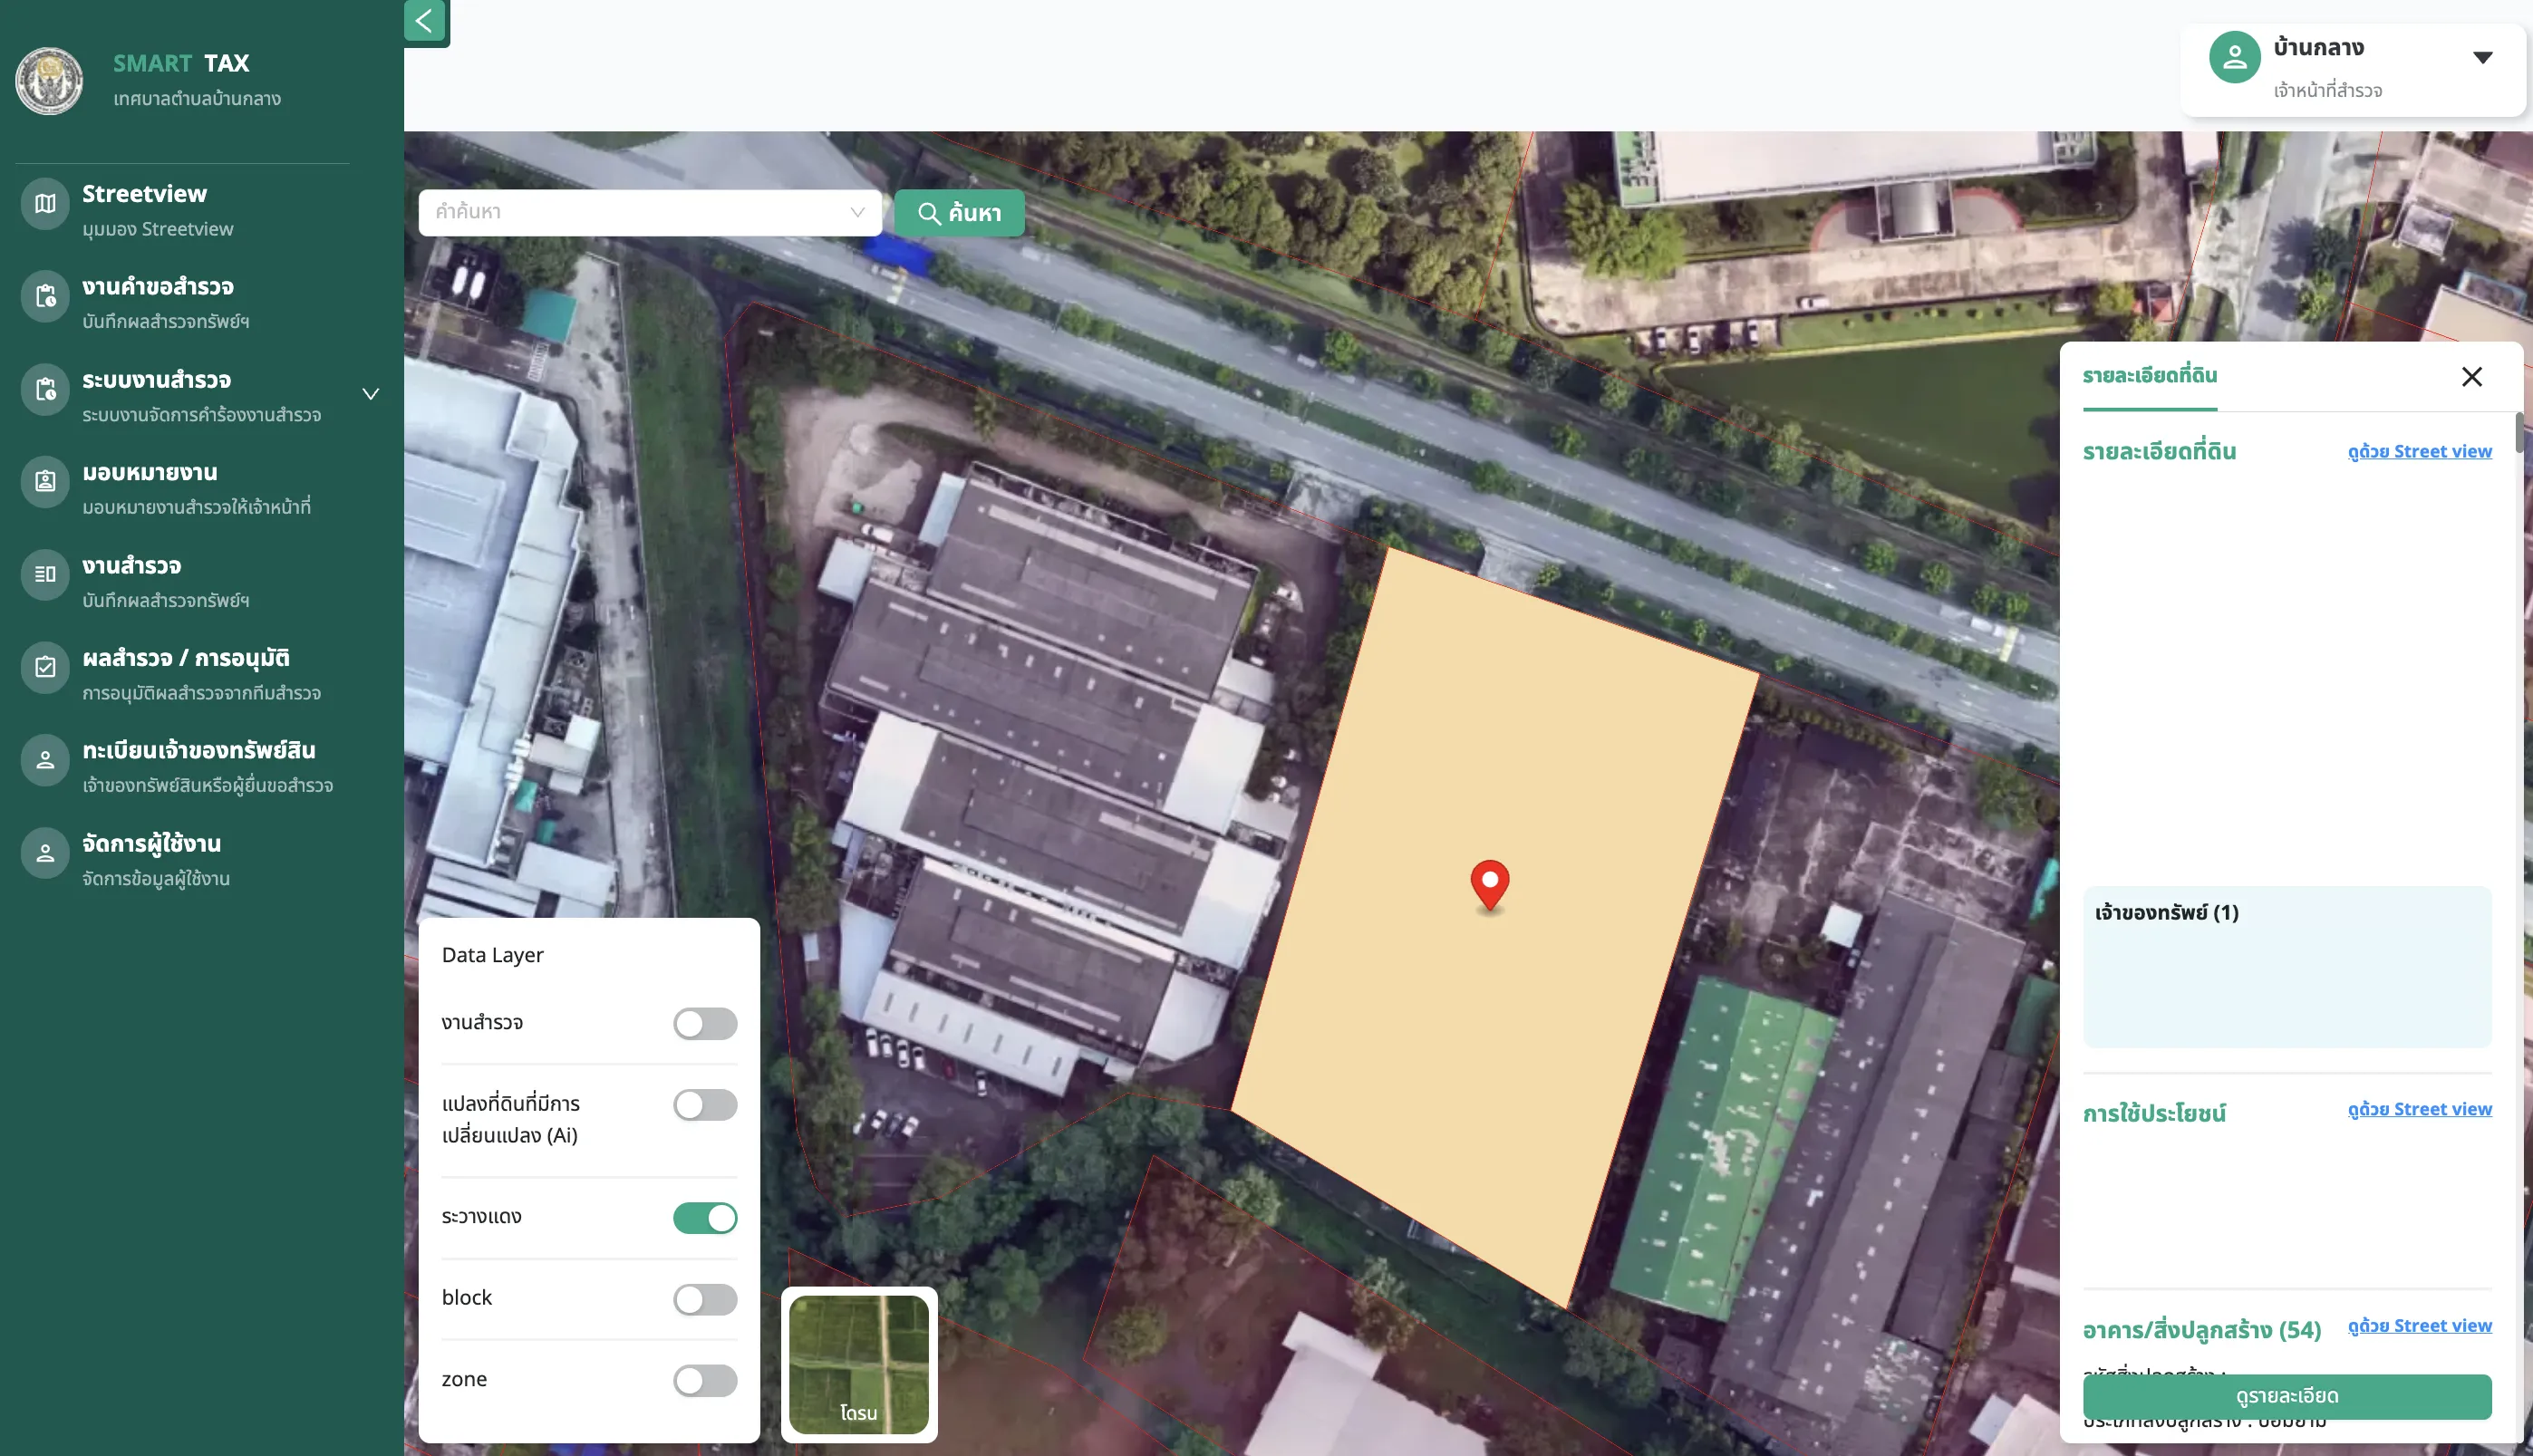2533x1456 pixels.
Task: Enable the block layer toggle
Action: click(705, 1299)
